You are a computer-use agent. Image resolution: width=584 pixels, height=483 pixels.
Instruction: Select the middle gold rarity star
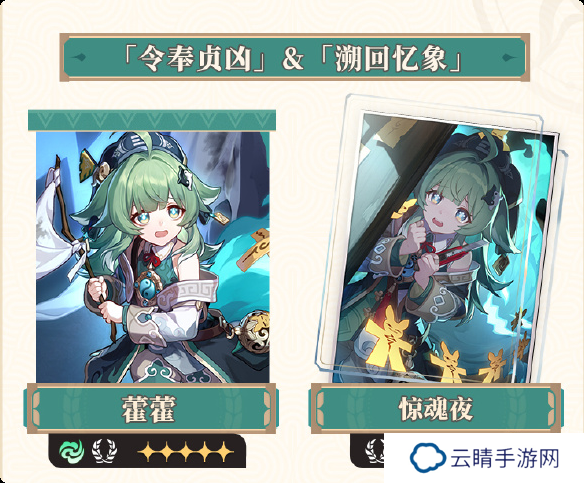click(x=185, y=452)
